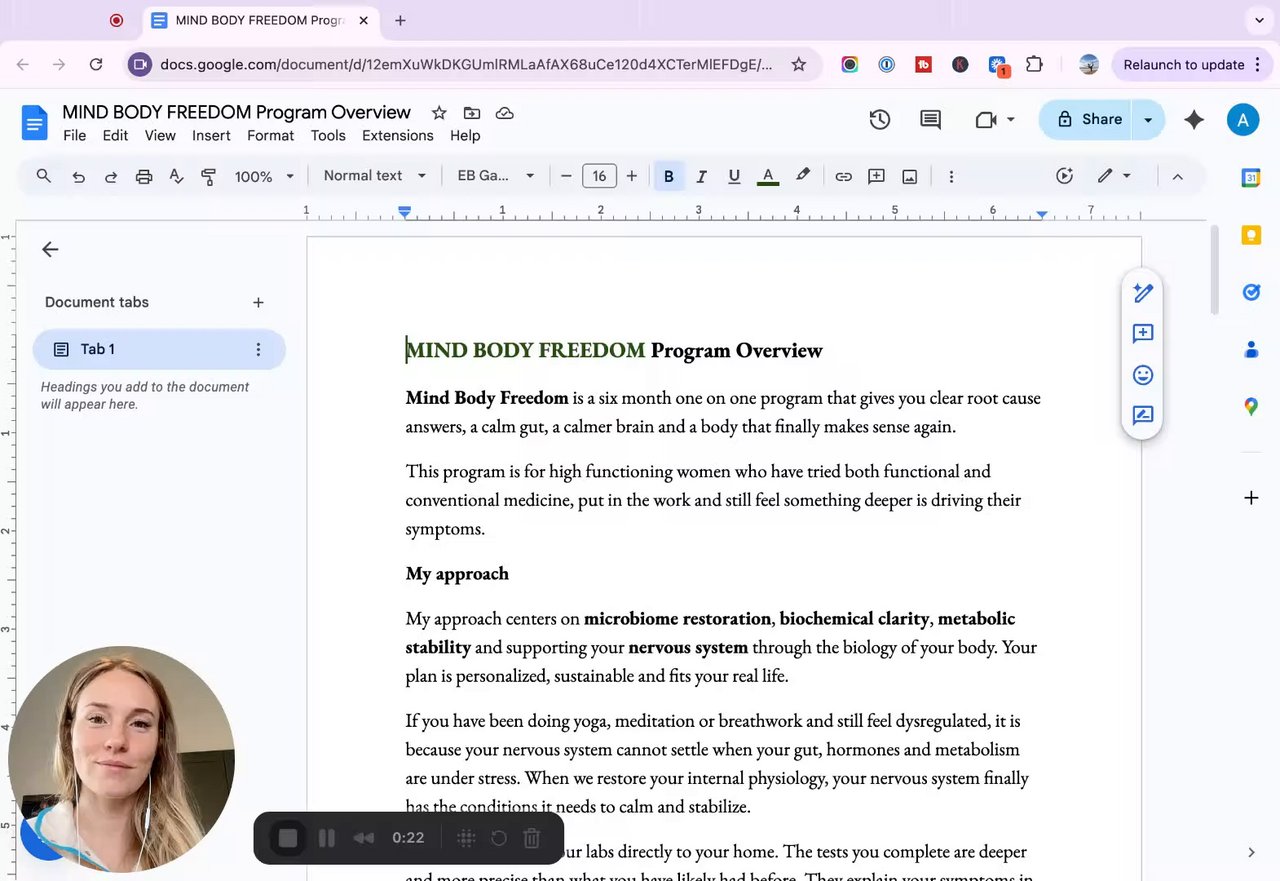Open Google Keep side panel

pyautogui.click(x=1251, y=236)
